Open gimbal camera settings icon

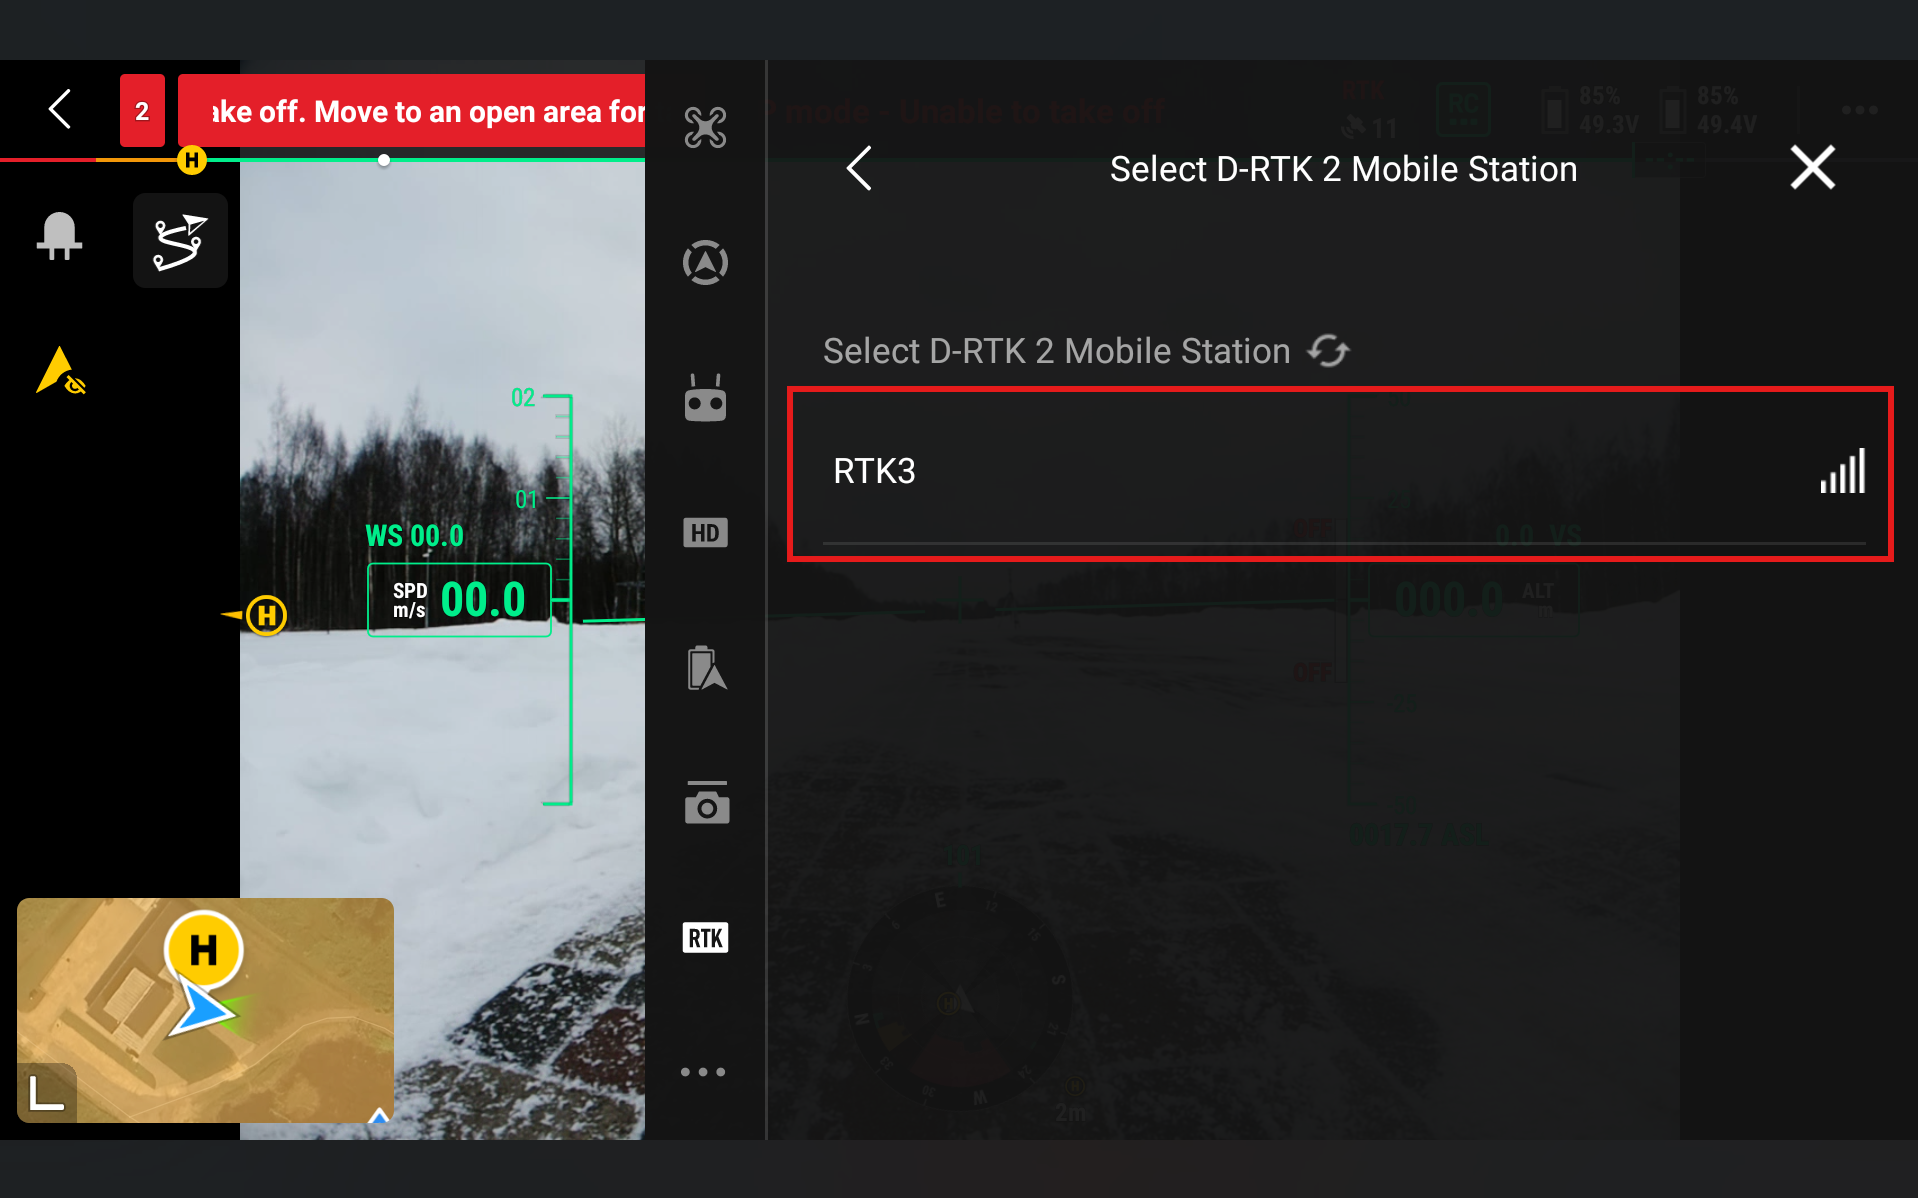coord(706,803)
